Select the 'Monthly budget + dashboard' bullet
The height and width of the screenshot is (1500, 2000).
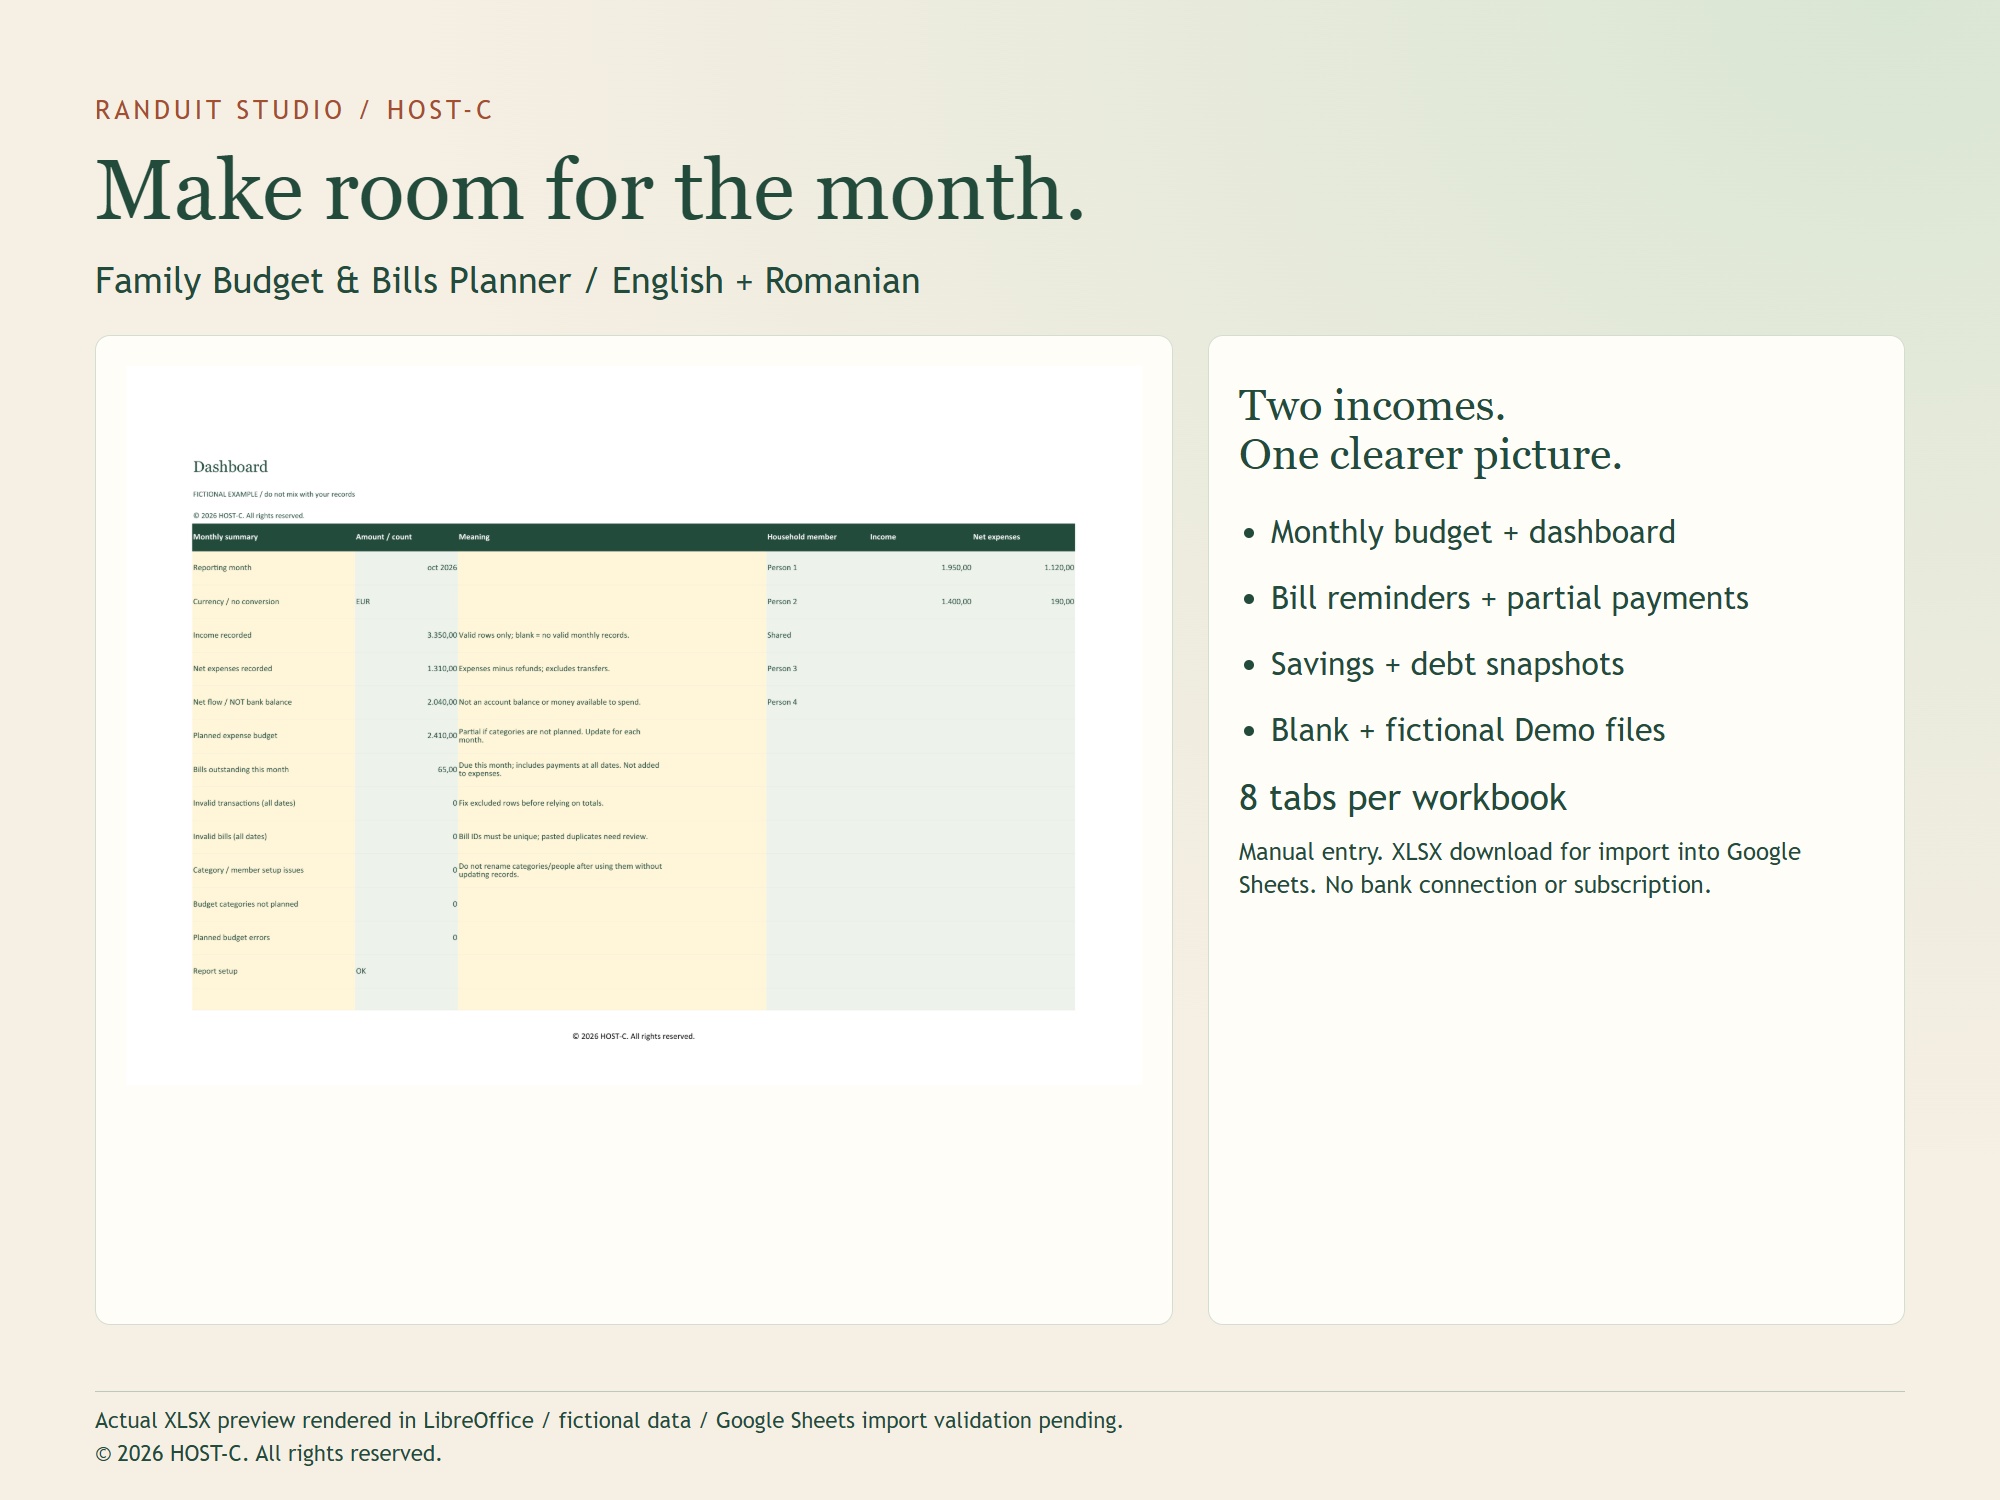coord(1473,532)
